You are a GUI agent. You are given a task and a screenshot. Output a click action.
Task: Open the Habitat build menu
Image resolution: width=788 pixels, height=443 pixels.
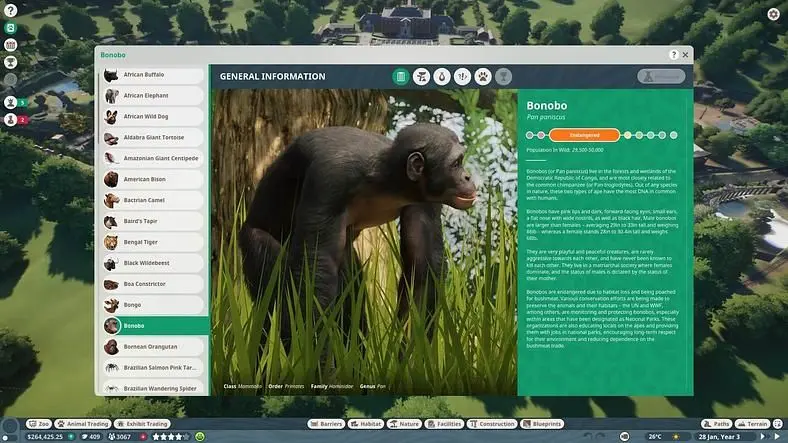[x=366, y=424]
